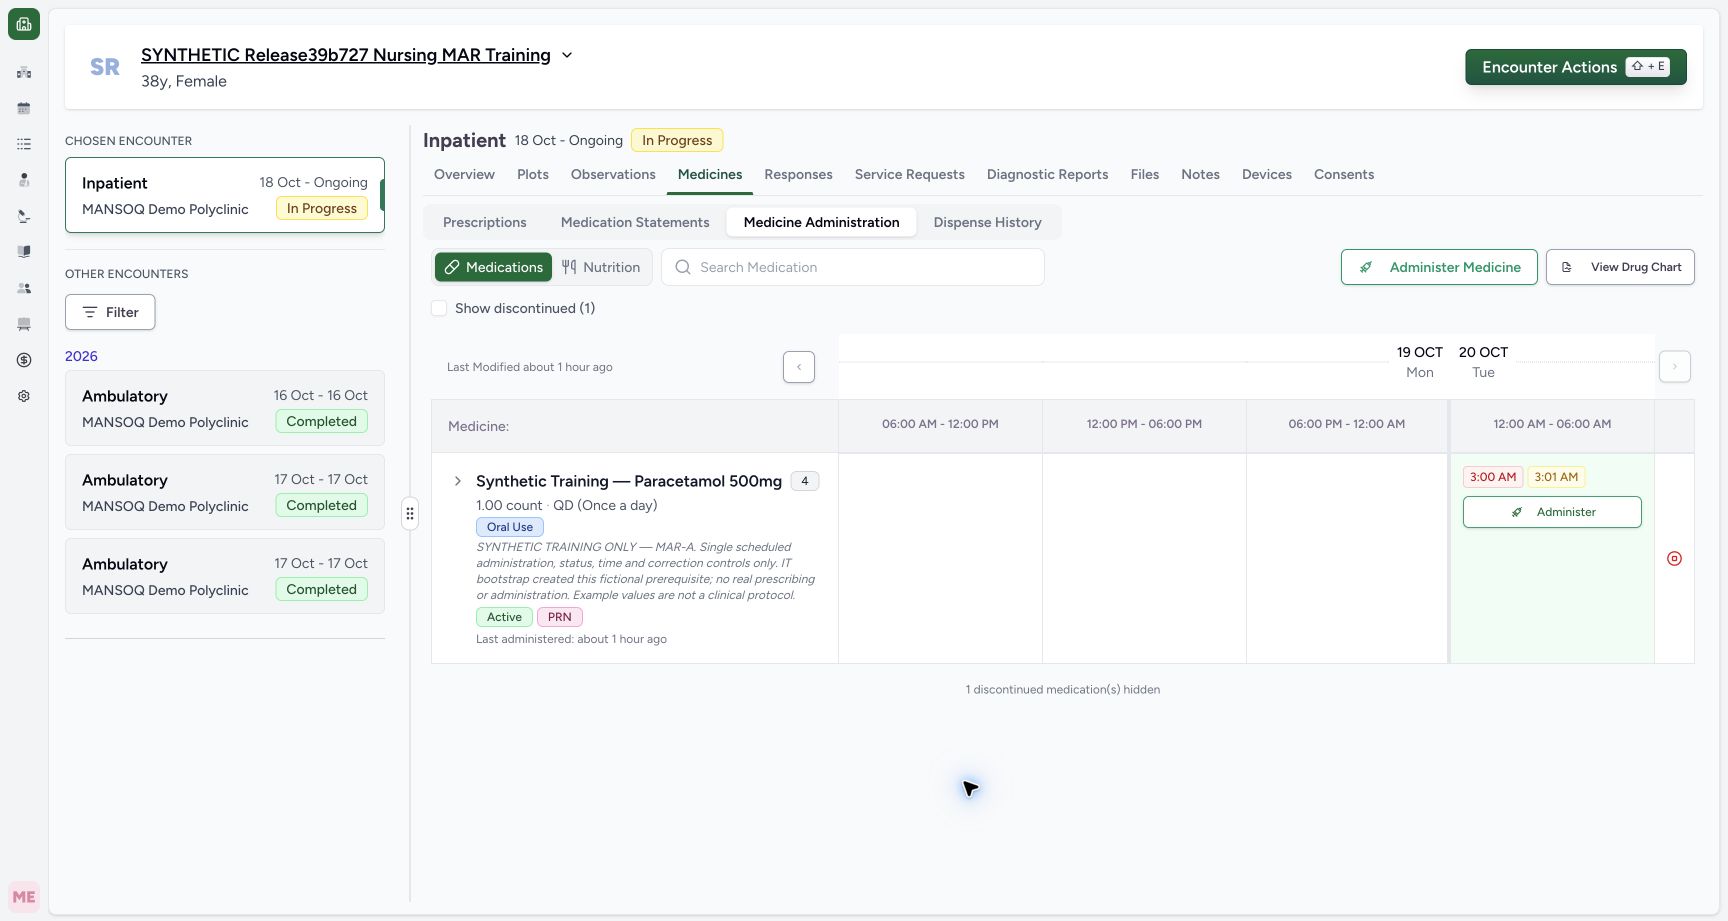Click the 2026 year label
1728x921 pixels.
[81, 356]
